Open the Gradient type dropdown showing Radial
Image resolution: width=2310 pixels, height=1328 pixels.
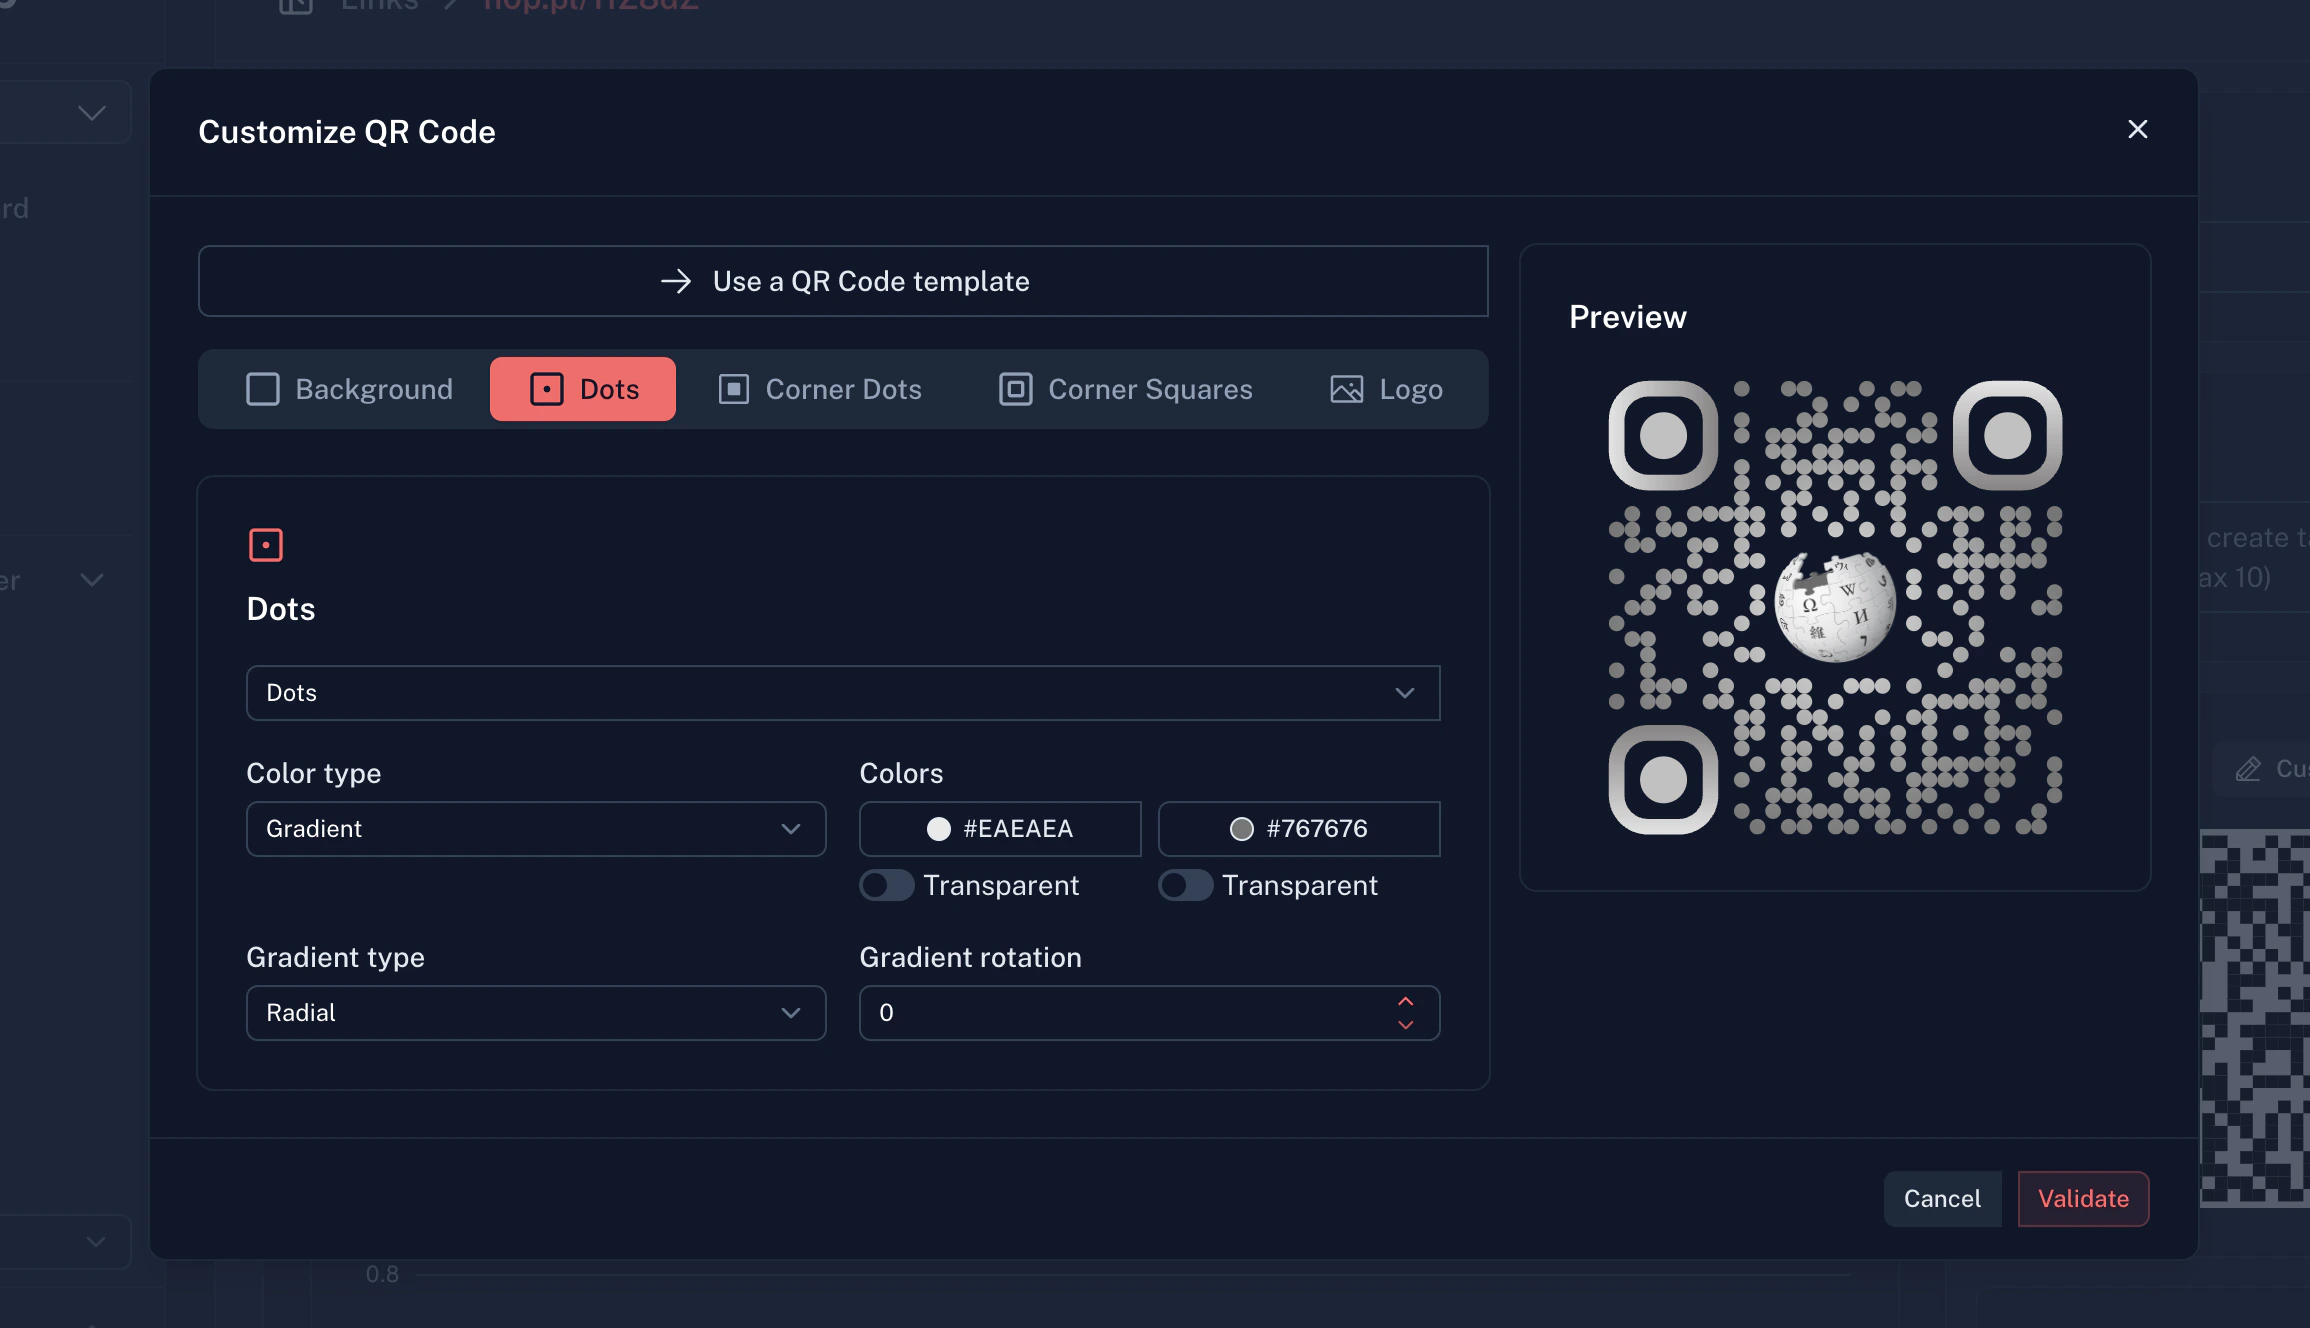coord(536,1012)
